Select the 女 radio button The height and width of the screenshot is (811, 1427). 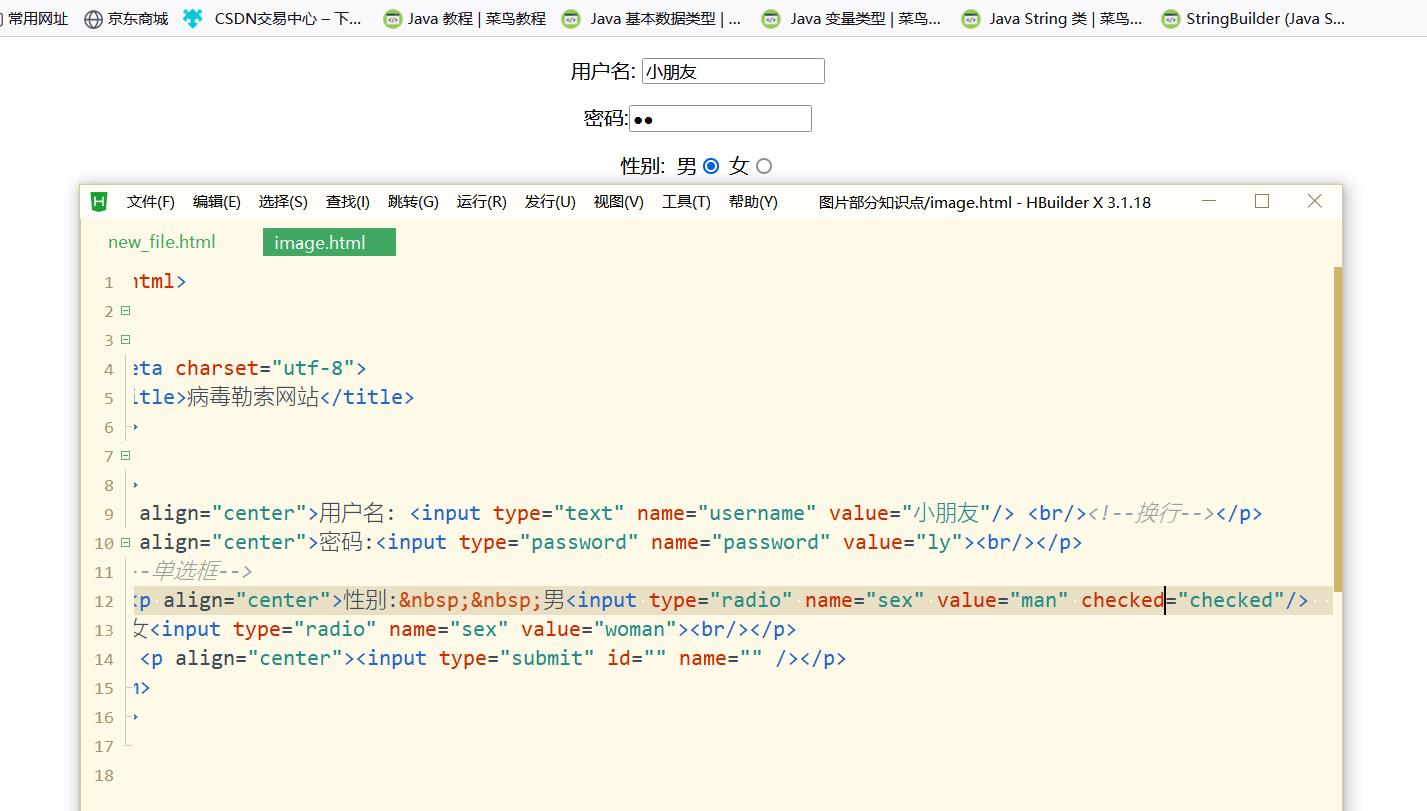tap(764, 166)
